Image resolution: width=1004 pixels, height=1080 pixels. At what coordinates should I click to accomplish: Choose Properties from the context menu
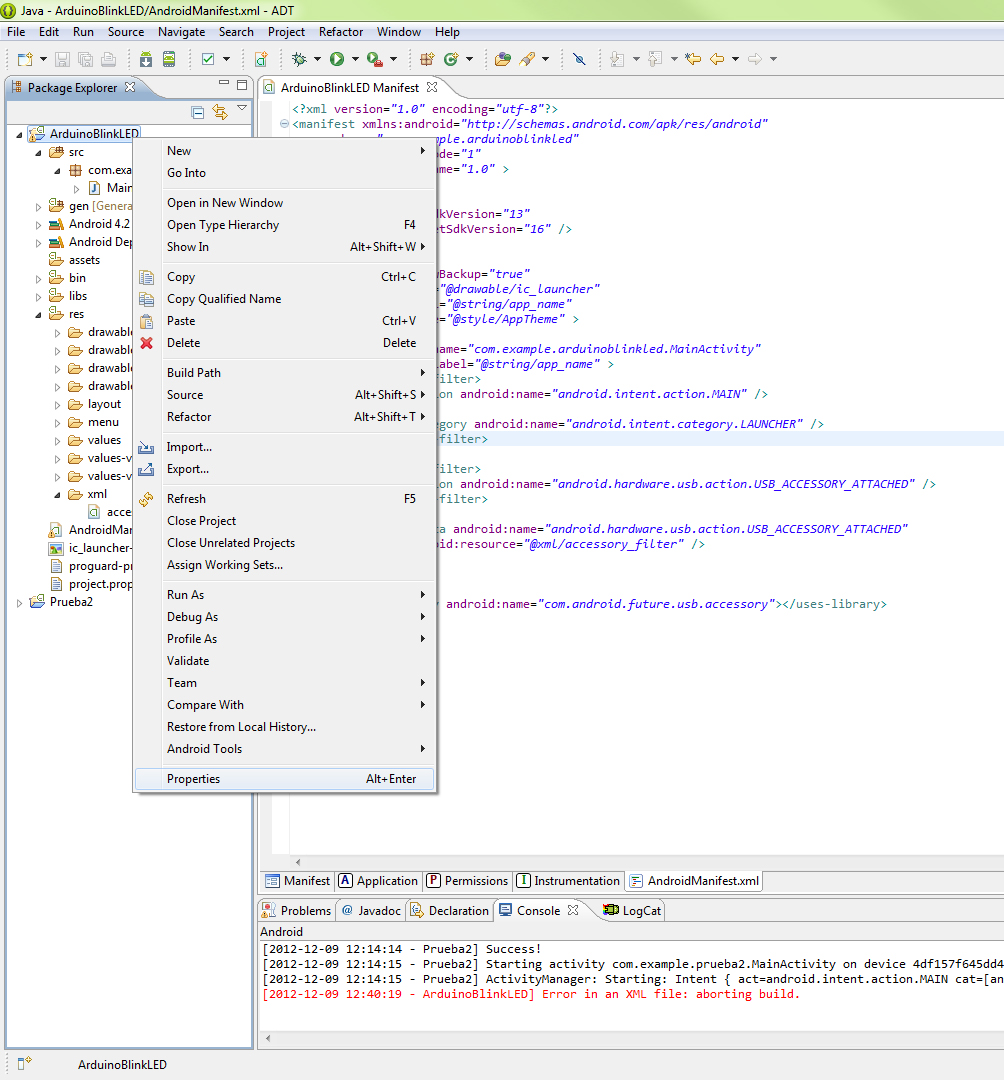click(x=193, y=779)
